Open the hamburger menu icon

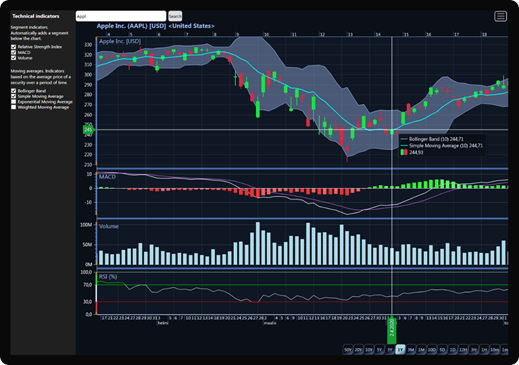tap(500, 16)
